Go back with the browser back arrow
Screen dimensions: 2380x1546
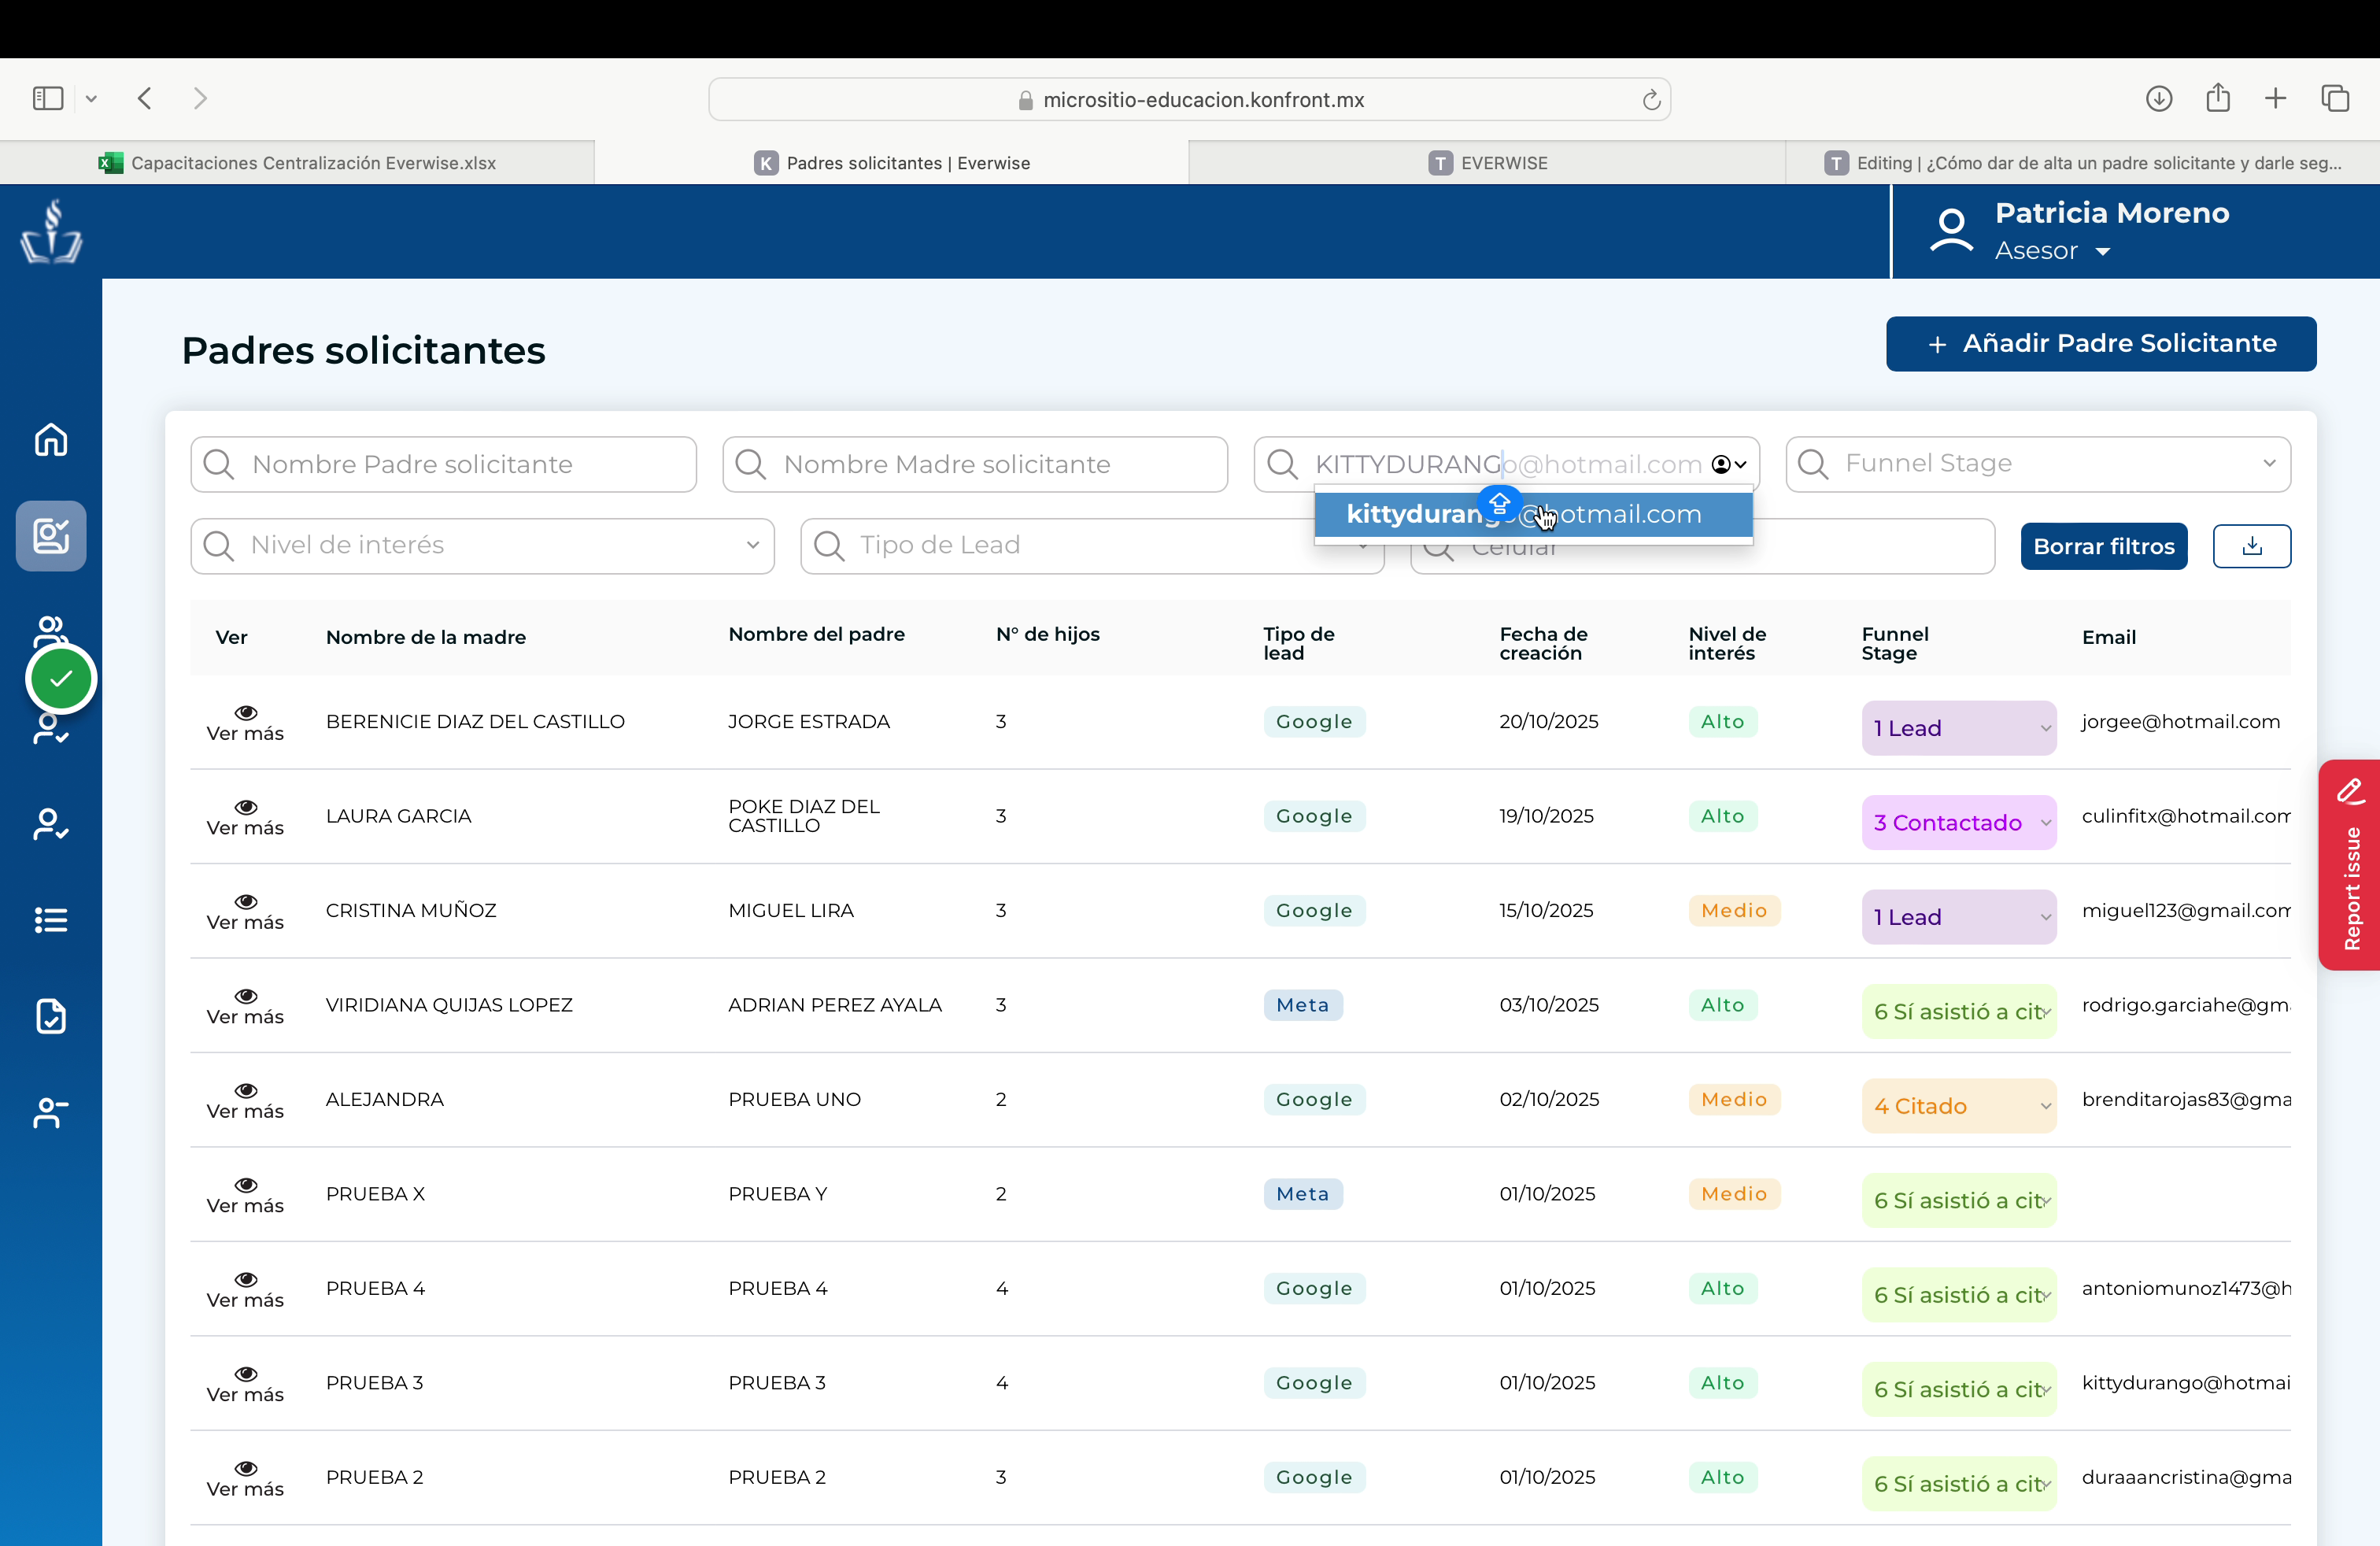(145, 98)
